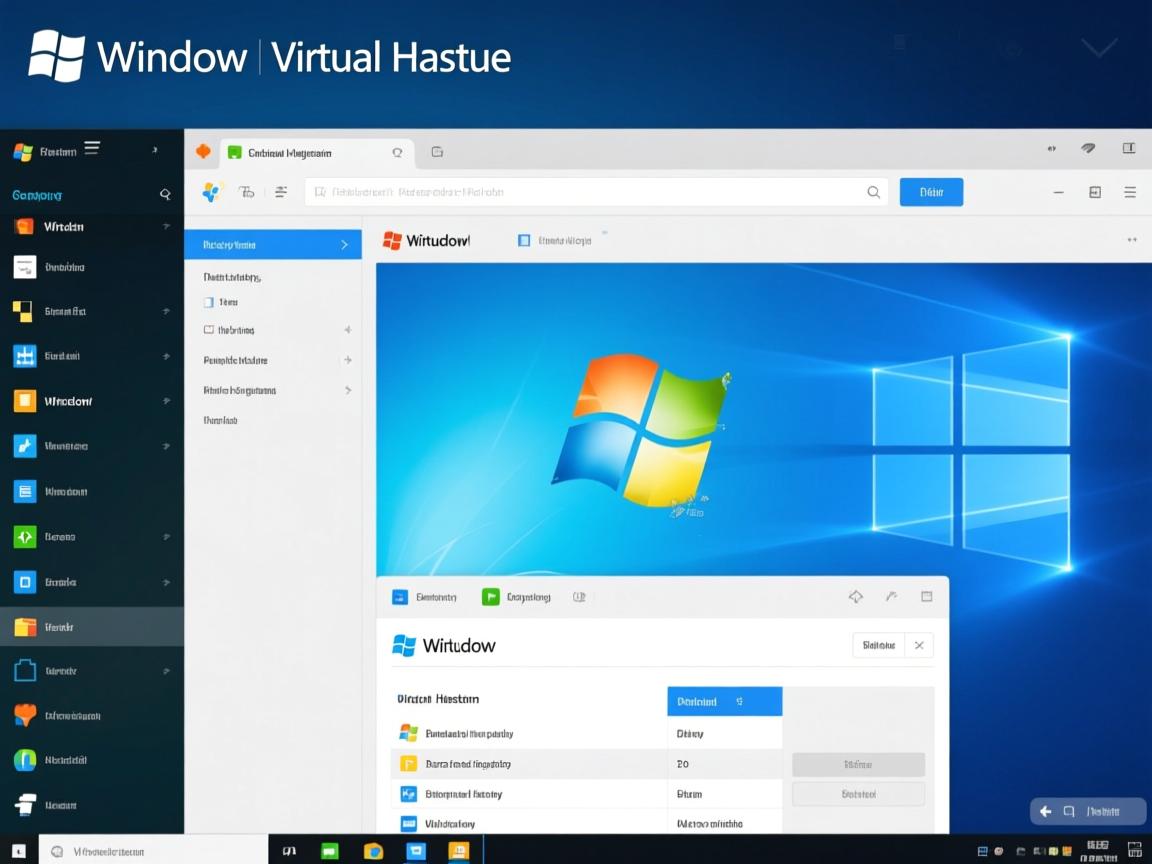Click the search icon in the address bar
Viewport: 1152px width, 864px height.
pos(873,191)
